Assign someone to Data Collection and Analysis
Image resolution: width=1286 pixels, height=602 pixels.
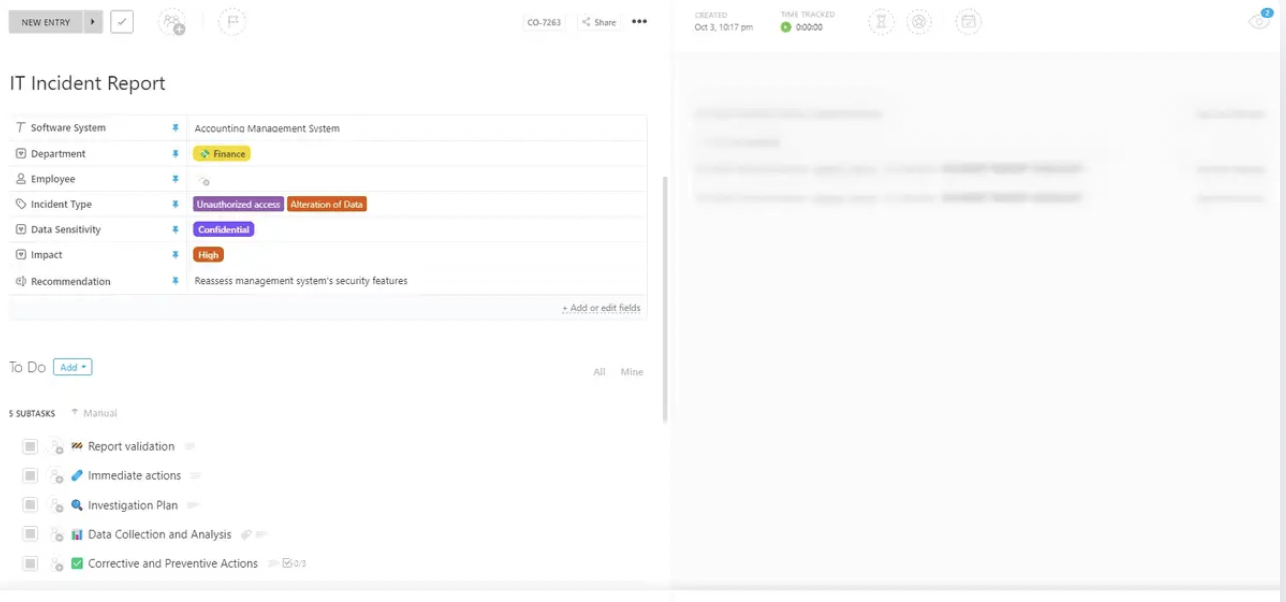click(56, 535)
